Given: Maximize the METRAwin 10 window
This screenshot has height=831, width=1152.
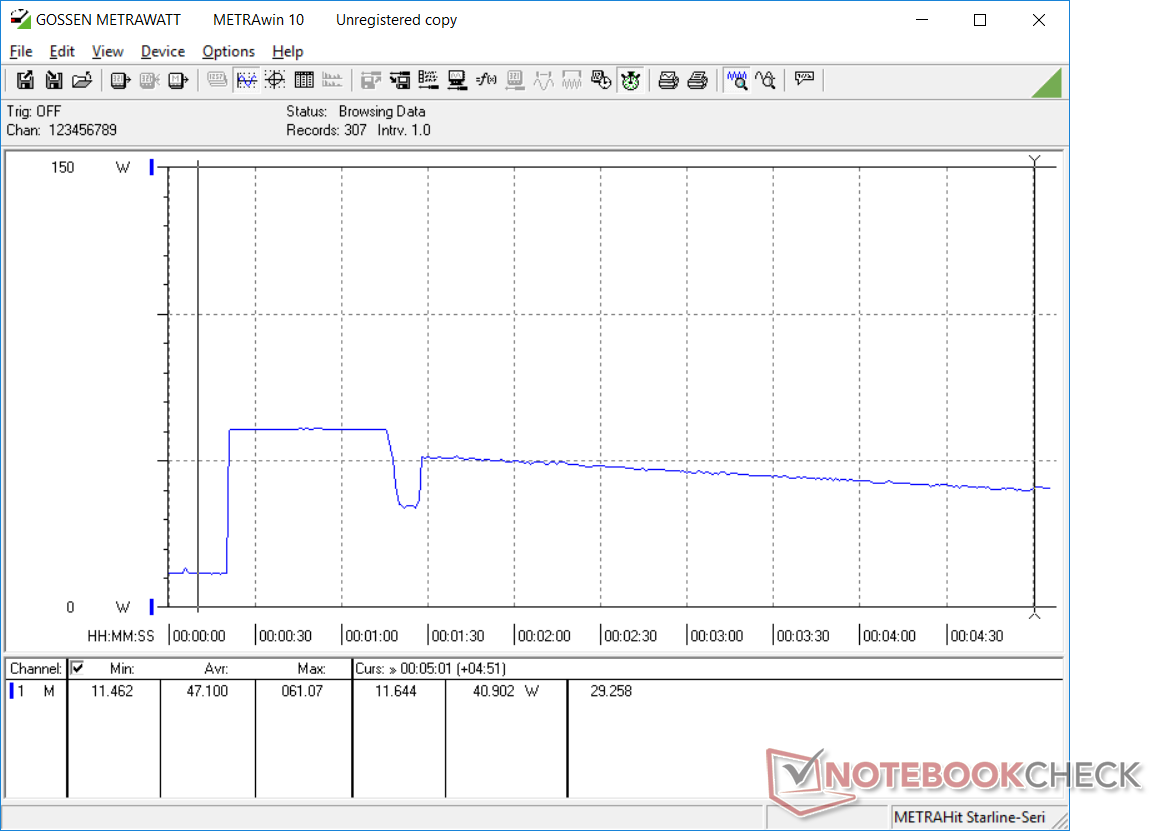Looking at the screenshot, I should coord(979,20).
